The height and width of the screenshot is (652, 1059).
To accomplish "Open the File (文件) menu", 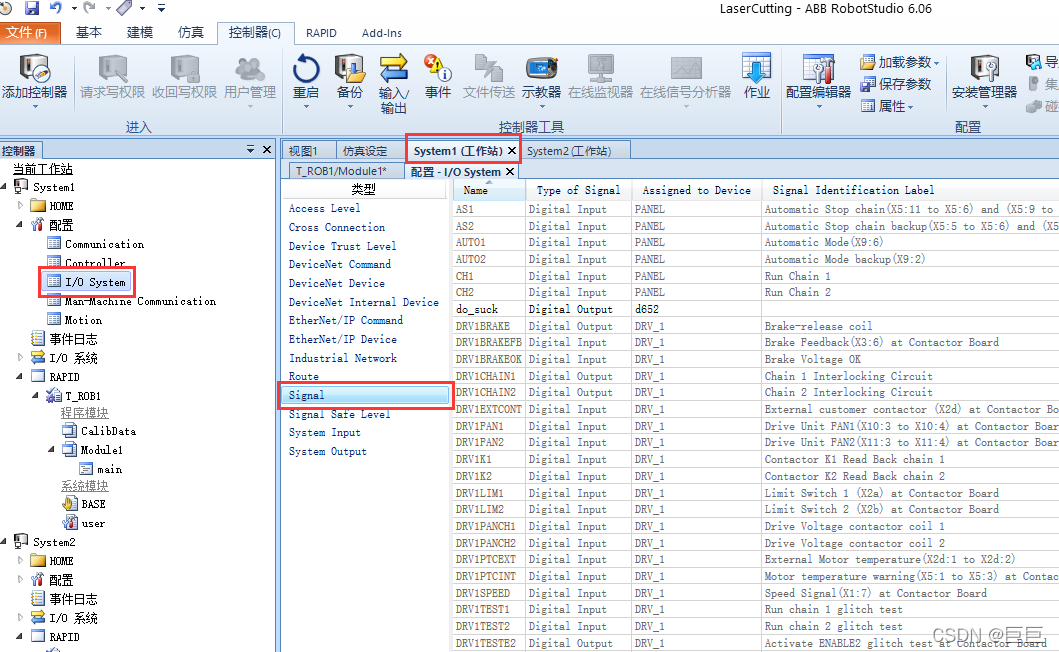I will tap(30, 32).
